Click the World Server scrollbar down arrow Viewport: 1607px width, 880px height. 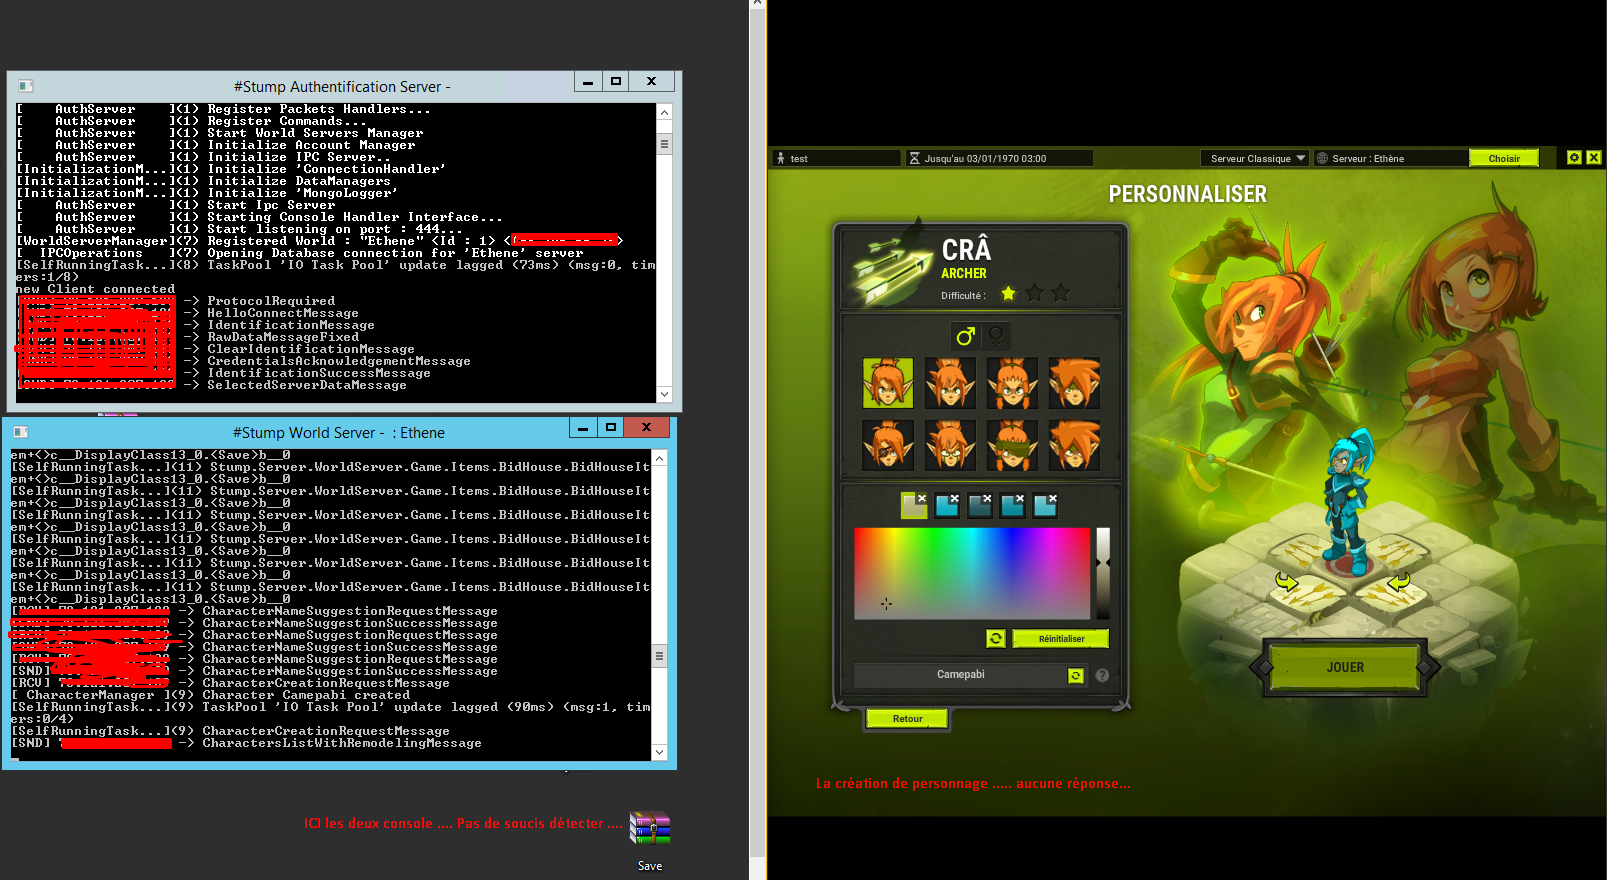click(659, 751)
